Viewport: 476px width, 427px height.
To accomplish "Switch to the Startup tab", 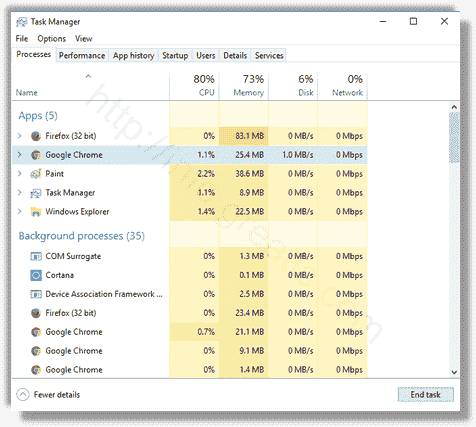I will pyautogui.click(x=175, y=56).
